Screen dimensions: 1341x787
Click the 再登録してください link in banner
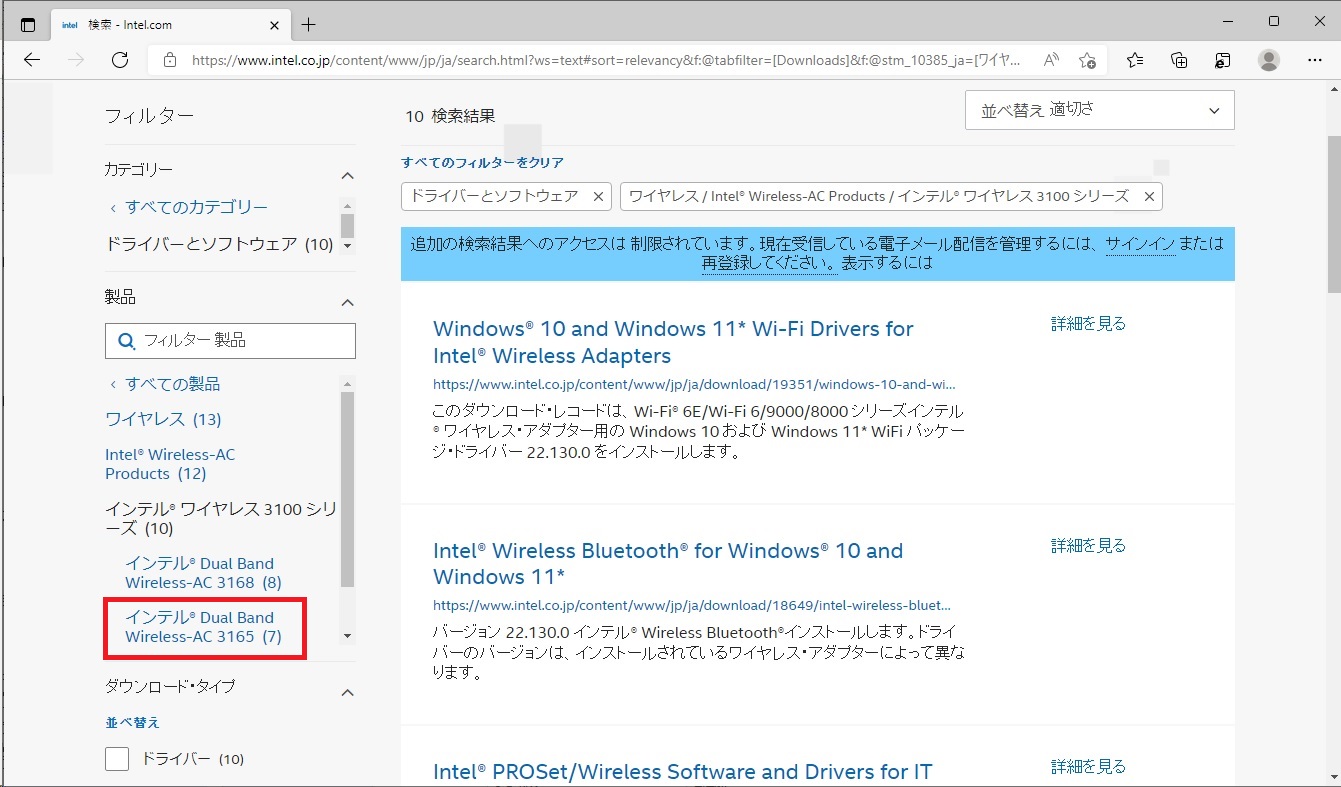point(769,264)
